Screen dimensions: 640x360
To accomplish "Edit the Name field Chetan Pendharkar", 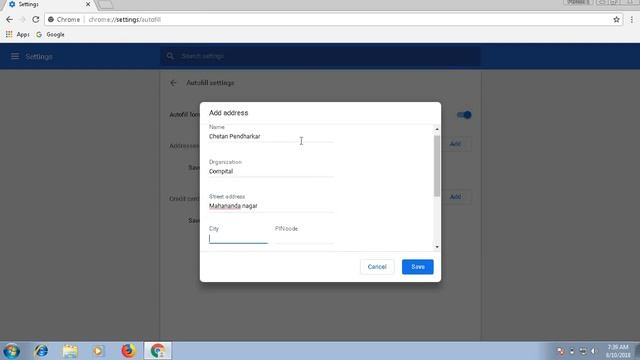I will tap(271, 136).
